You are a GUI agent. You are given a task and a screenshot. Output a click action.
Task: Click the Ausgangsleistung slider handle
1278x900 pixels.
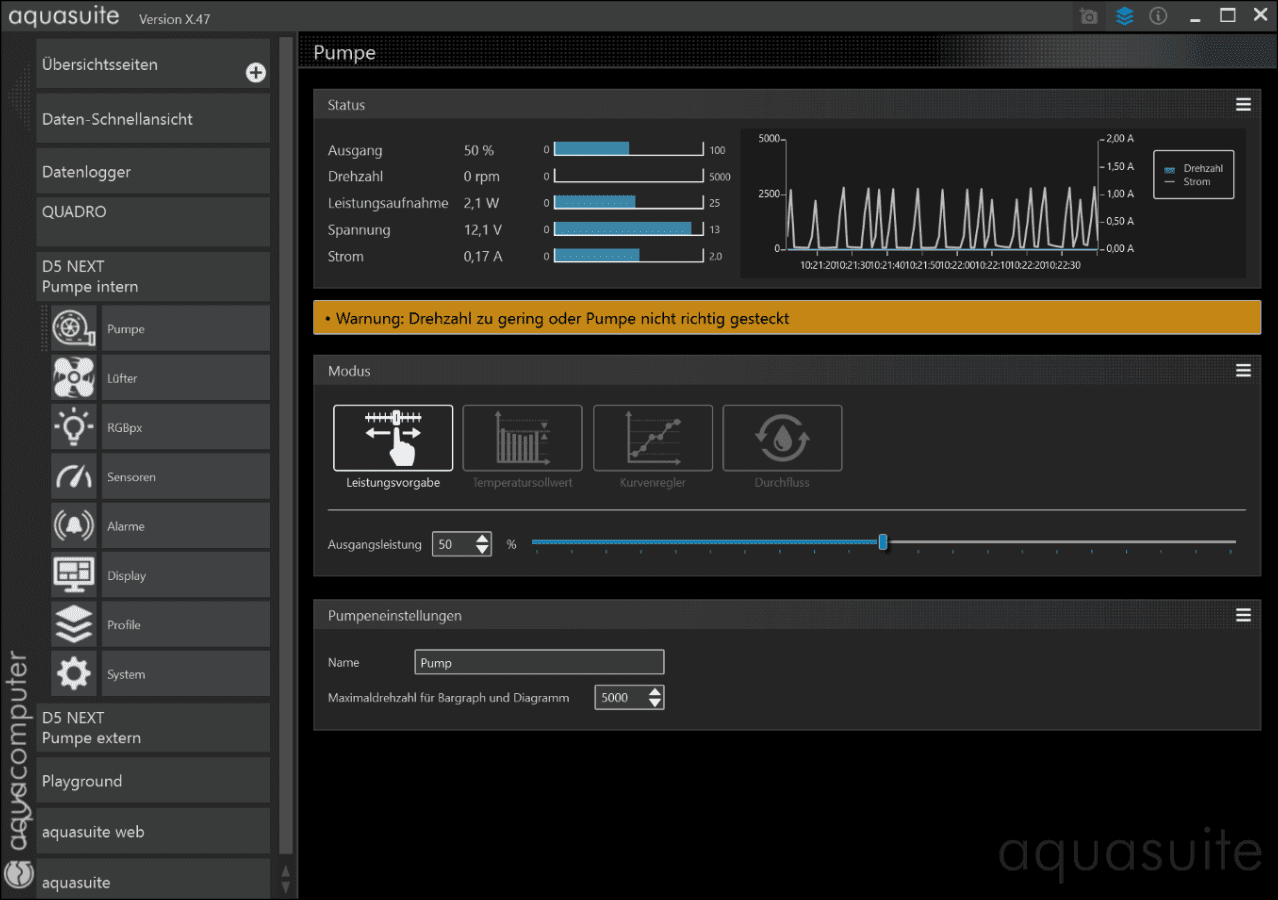pyautogui.click(x=883, y=542)
